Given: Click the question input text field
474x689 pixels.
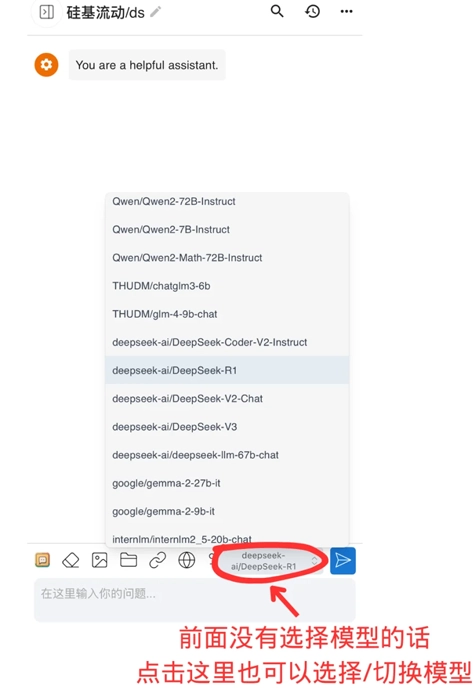Looking at the screenshot, I should (x=195, y=599).
